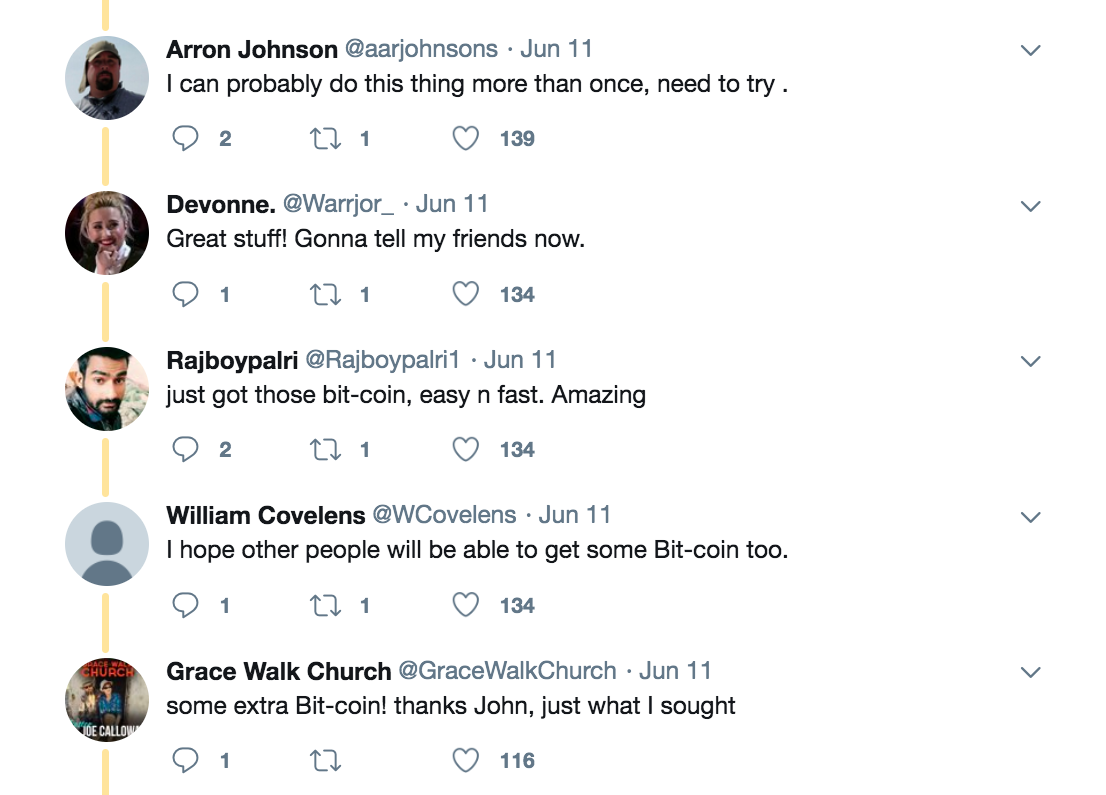Open the @aarjohnsons profile handle

(421, 49)
